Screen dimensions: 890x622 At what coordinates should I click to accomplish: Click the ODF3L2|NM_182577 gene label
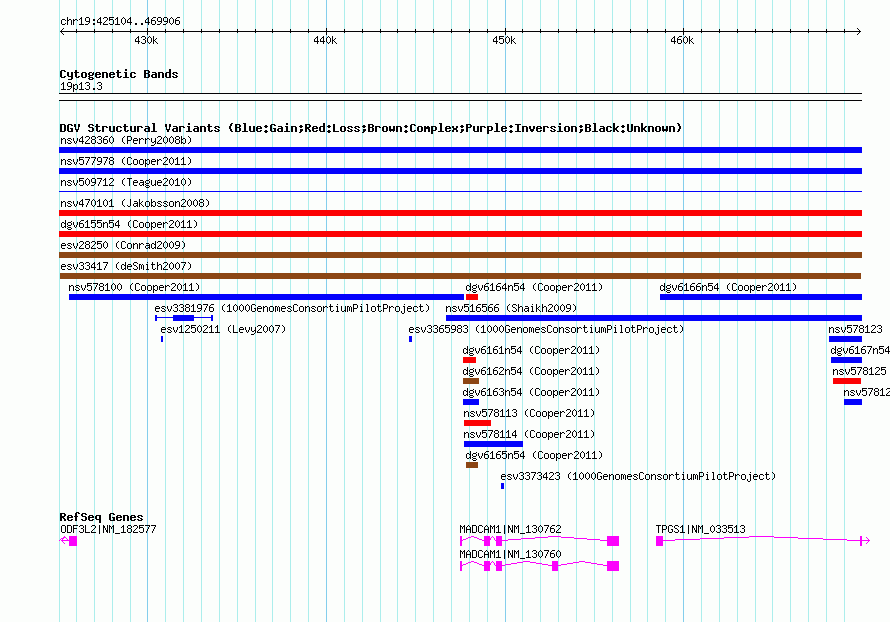(x=108, y=529)
